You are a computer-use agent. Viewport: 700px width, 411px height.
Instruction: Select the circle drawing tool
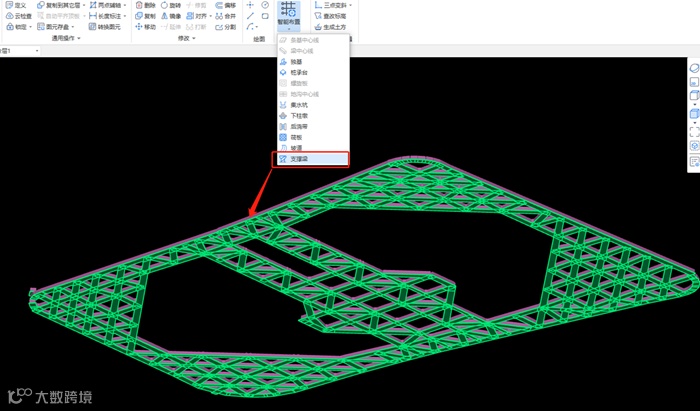coord(265,5)
